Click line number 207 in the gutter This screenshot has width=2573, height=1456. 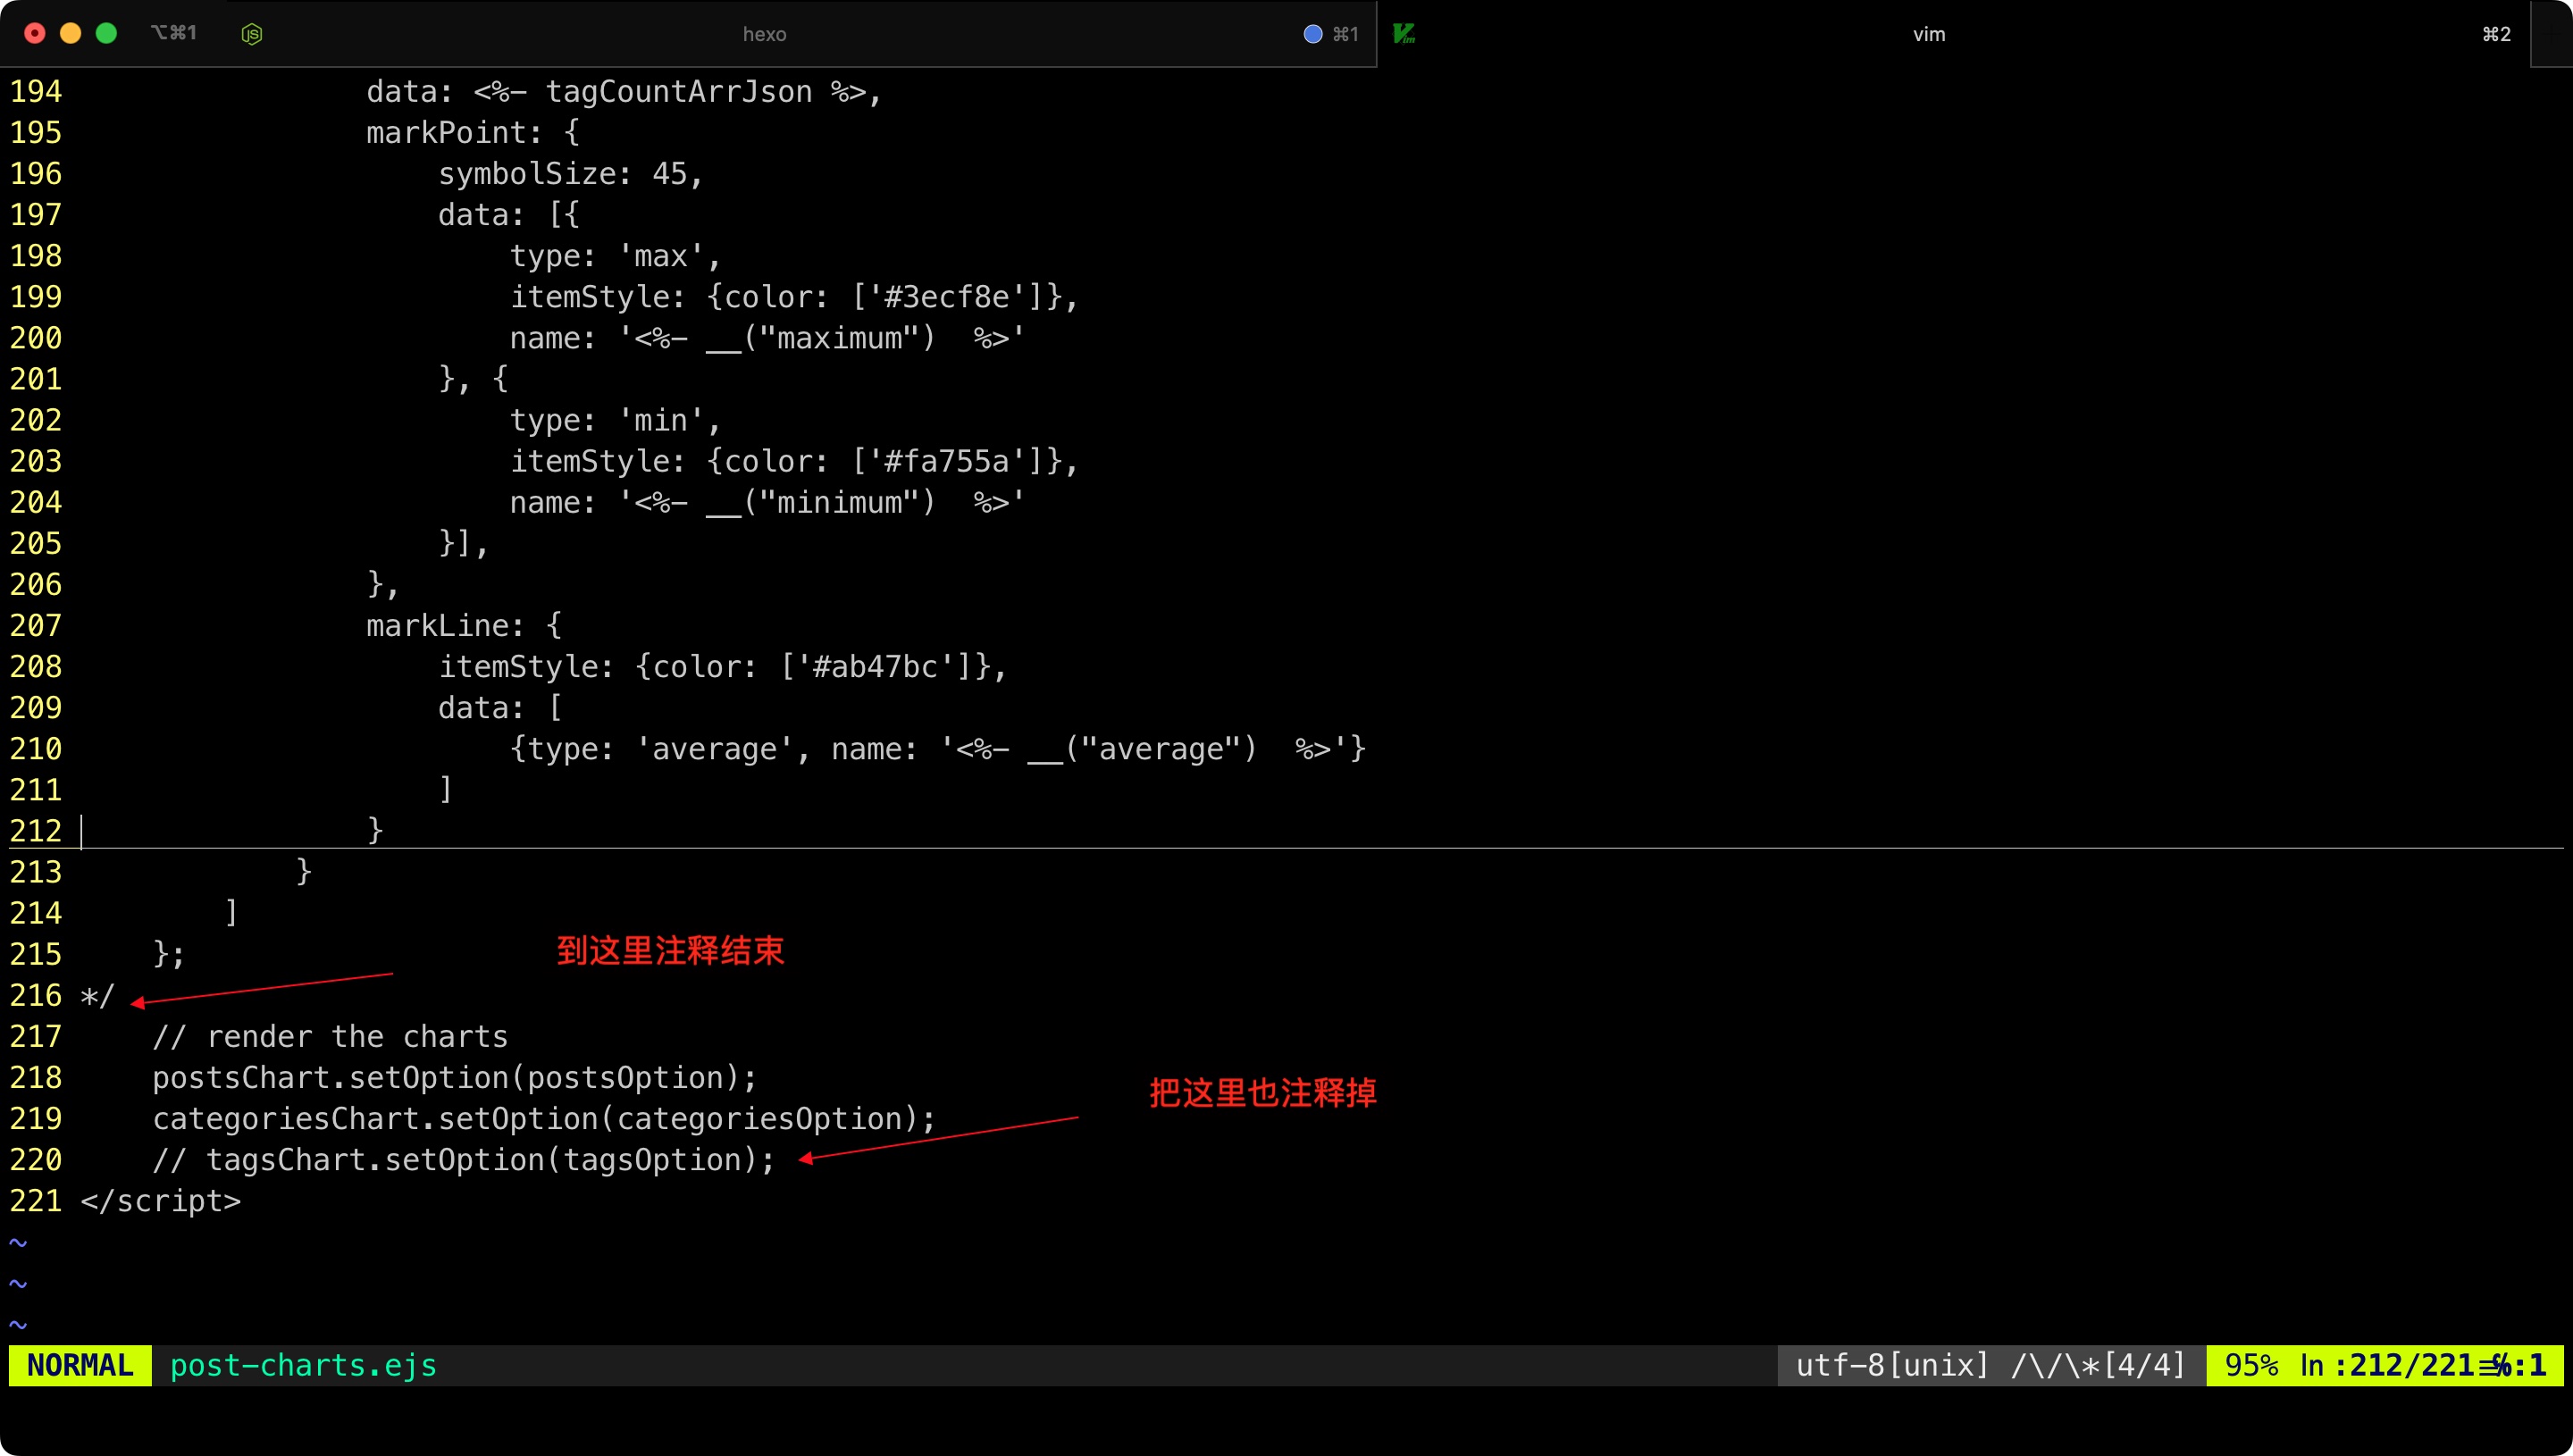coord(36,626)
